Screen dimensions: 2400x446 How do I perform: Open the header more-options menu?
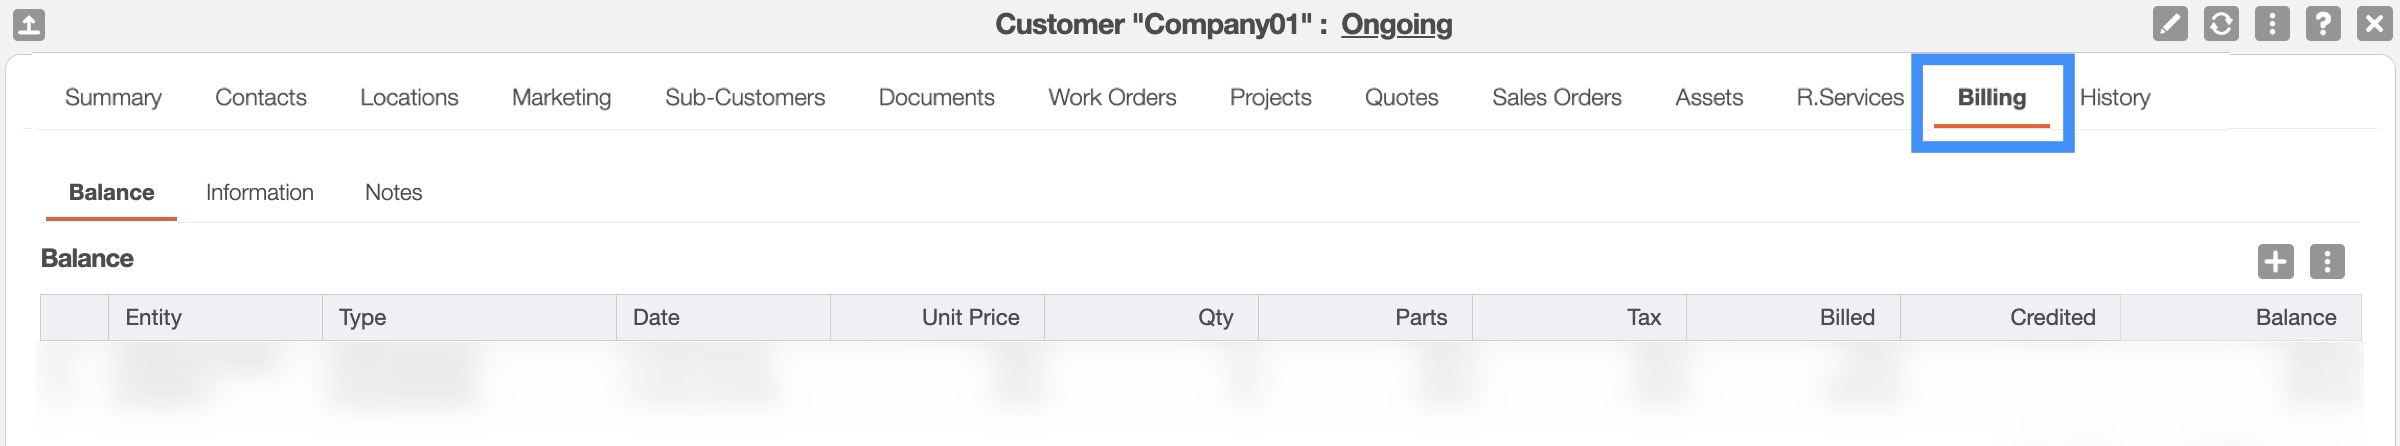[2272, 23]
